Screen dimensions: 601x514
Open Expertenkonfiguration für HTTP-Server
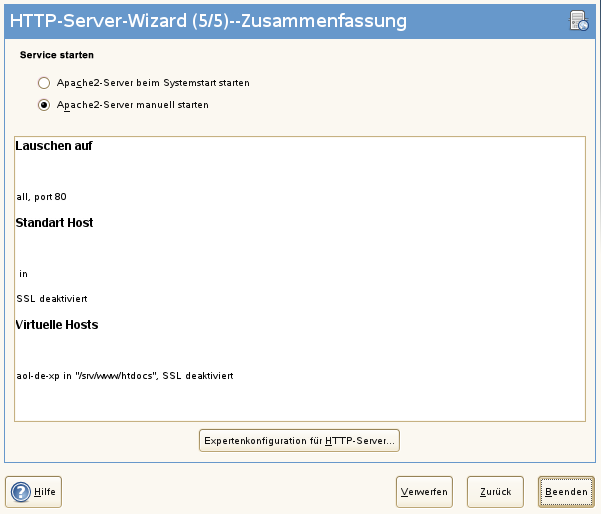(300, 440)
